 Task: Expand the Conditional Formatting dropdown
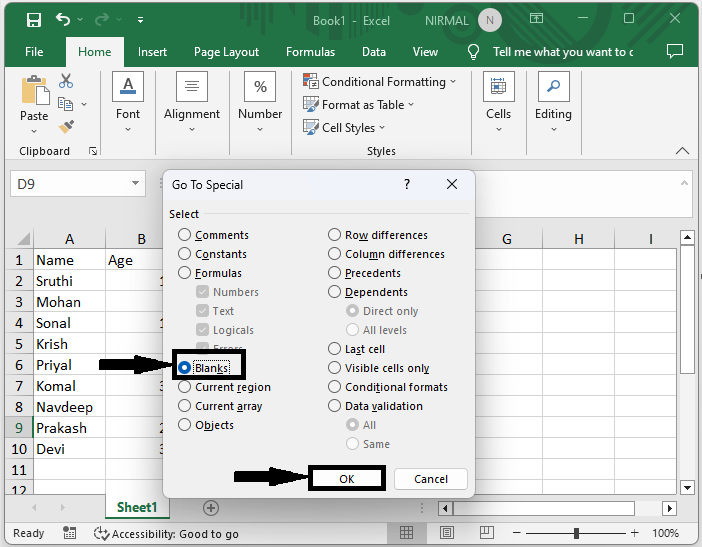[380, 82]
